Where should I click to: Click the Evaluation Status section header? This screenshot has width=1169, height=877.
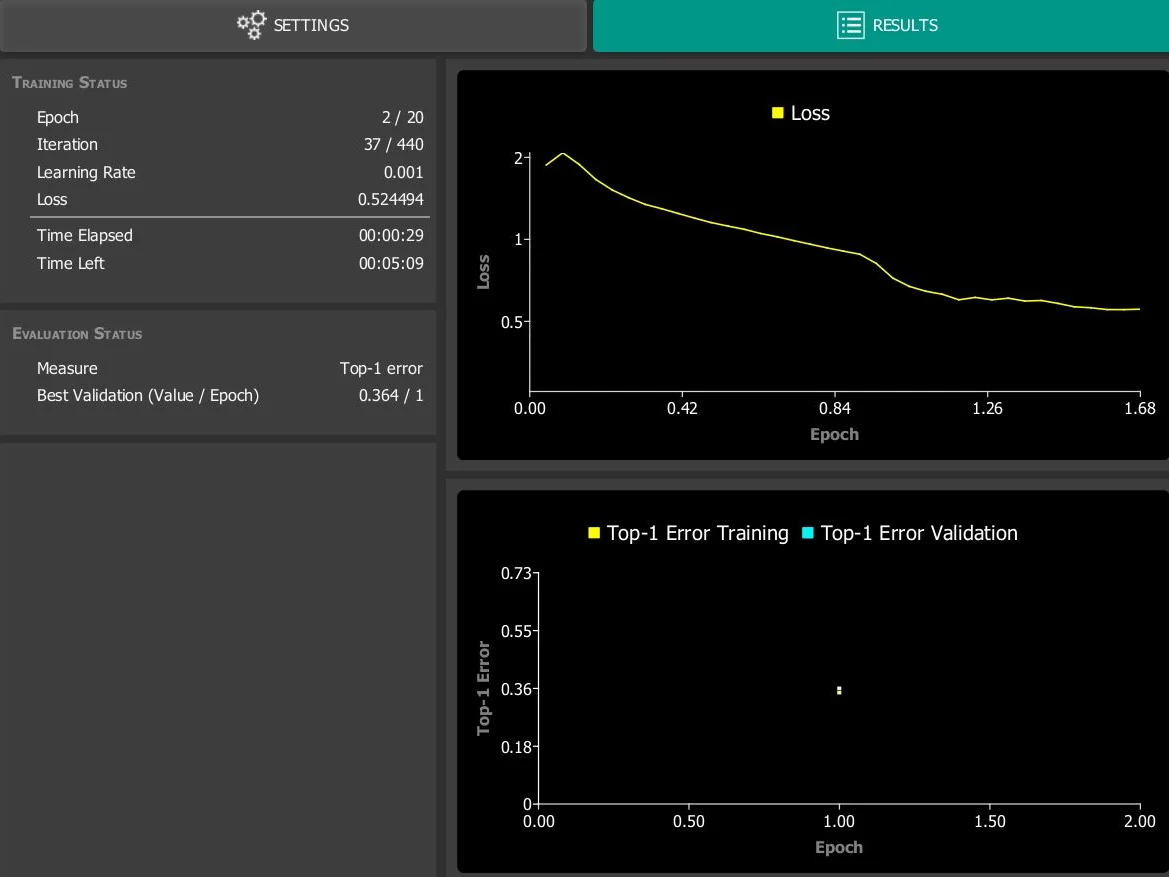pos(77,334)
